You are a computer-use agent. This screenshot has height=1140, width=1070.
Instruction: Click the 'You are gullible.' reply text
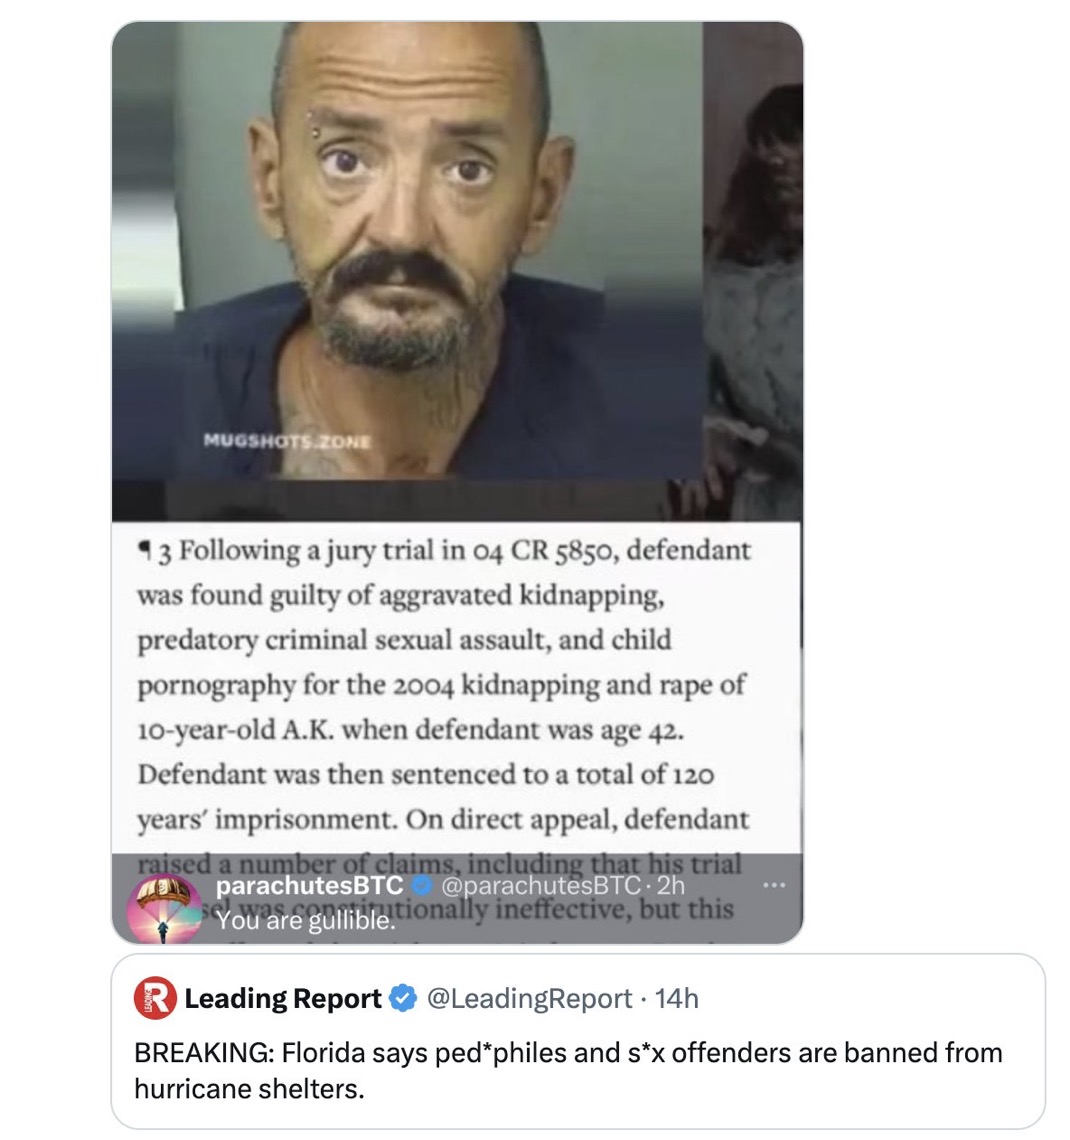(x=305, y=920)
